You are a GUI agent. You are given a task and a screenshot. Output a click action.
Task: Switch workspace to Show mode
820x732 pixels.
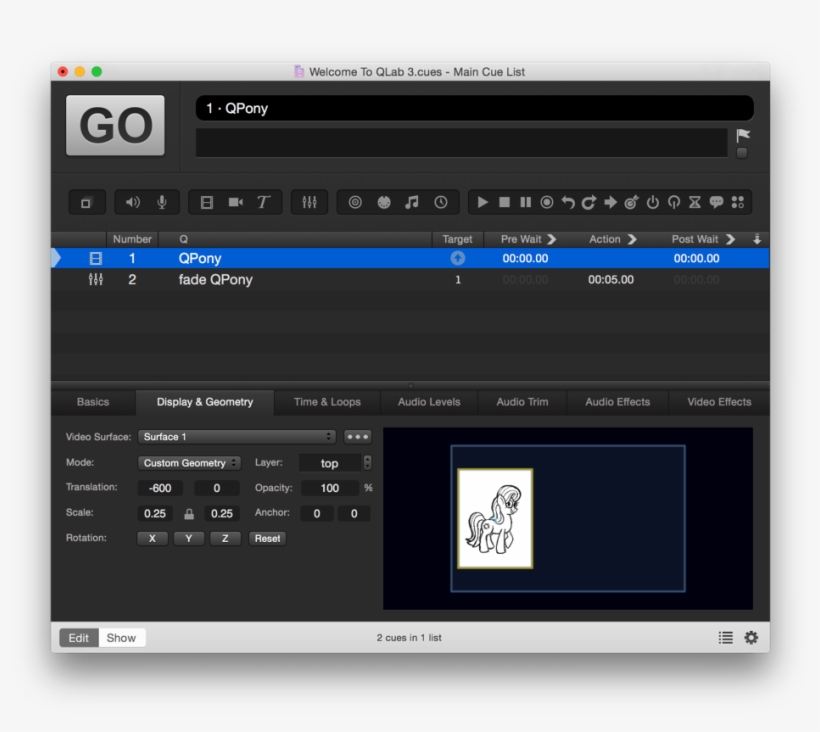coord(122,638)
